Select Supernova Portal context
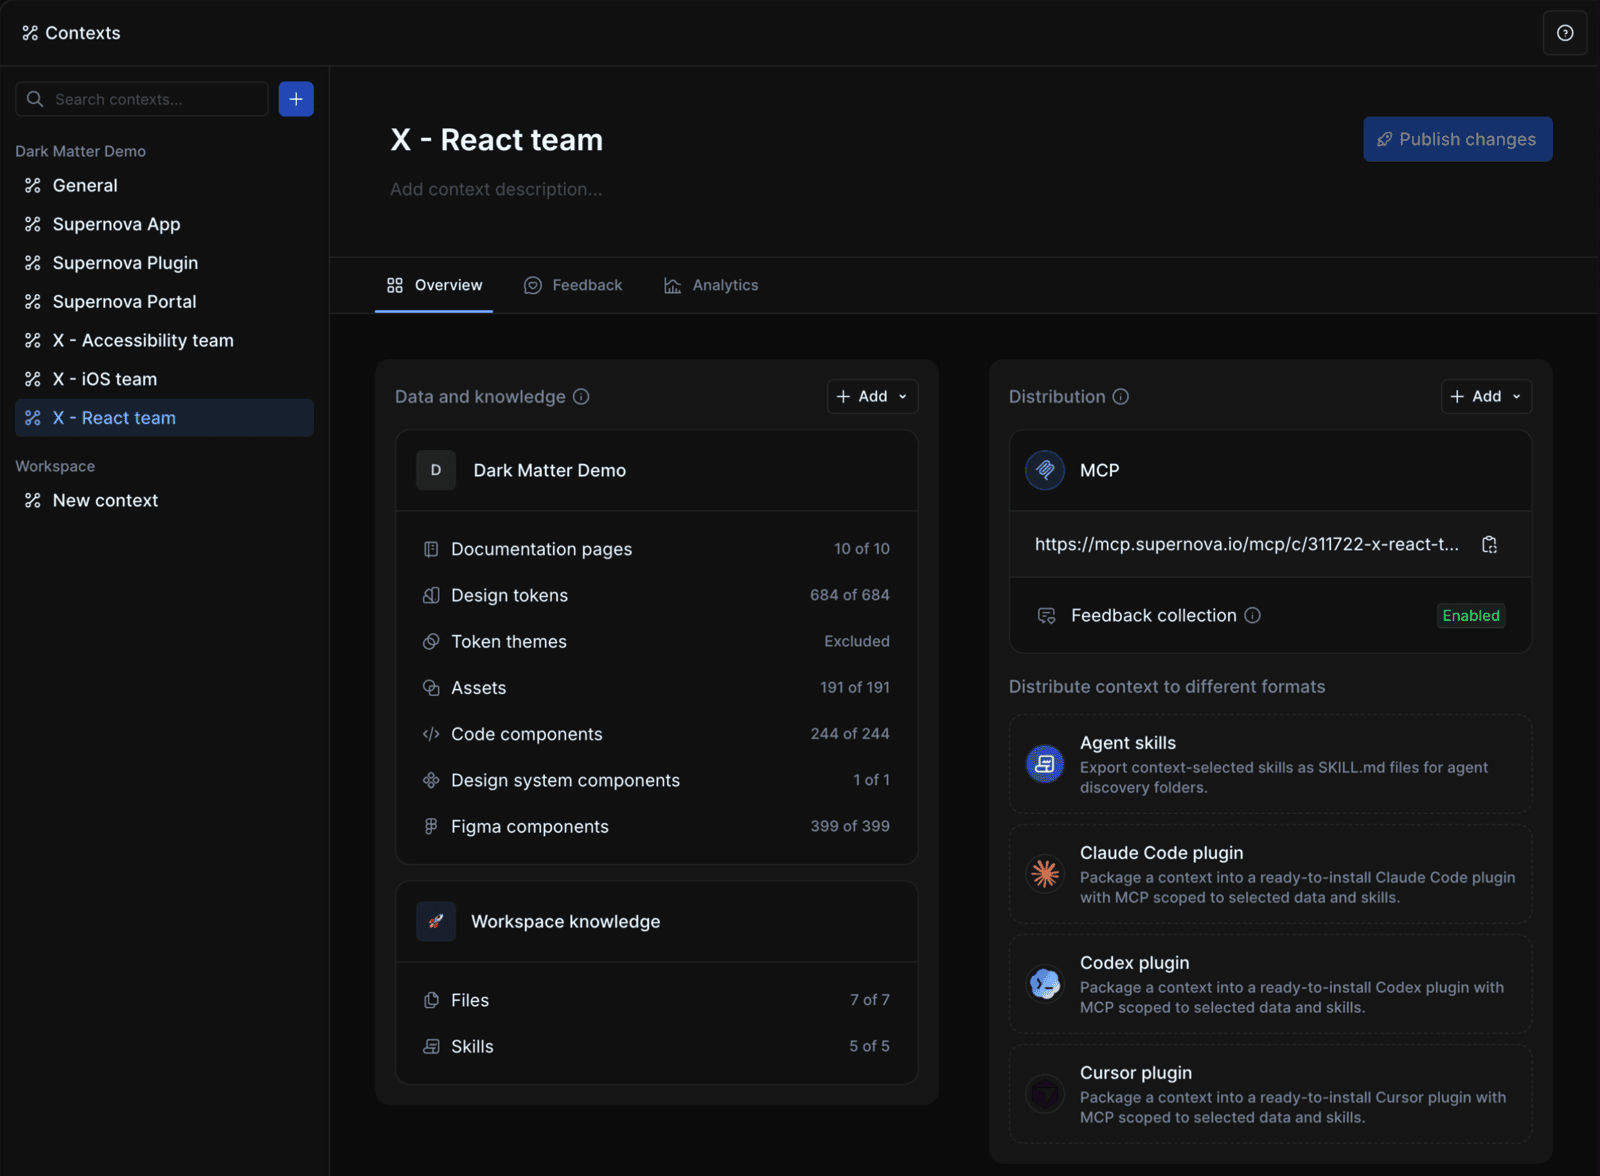Image resolution: width=1600 pixels, height=1176 pixels. [164, 301]
